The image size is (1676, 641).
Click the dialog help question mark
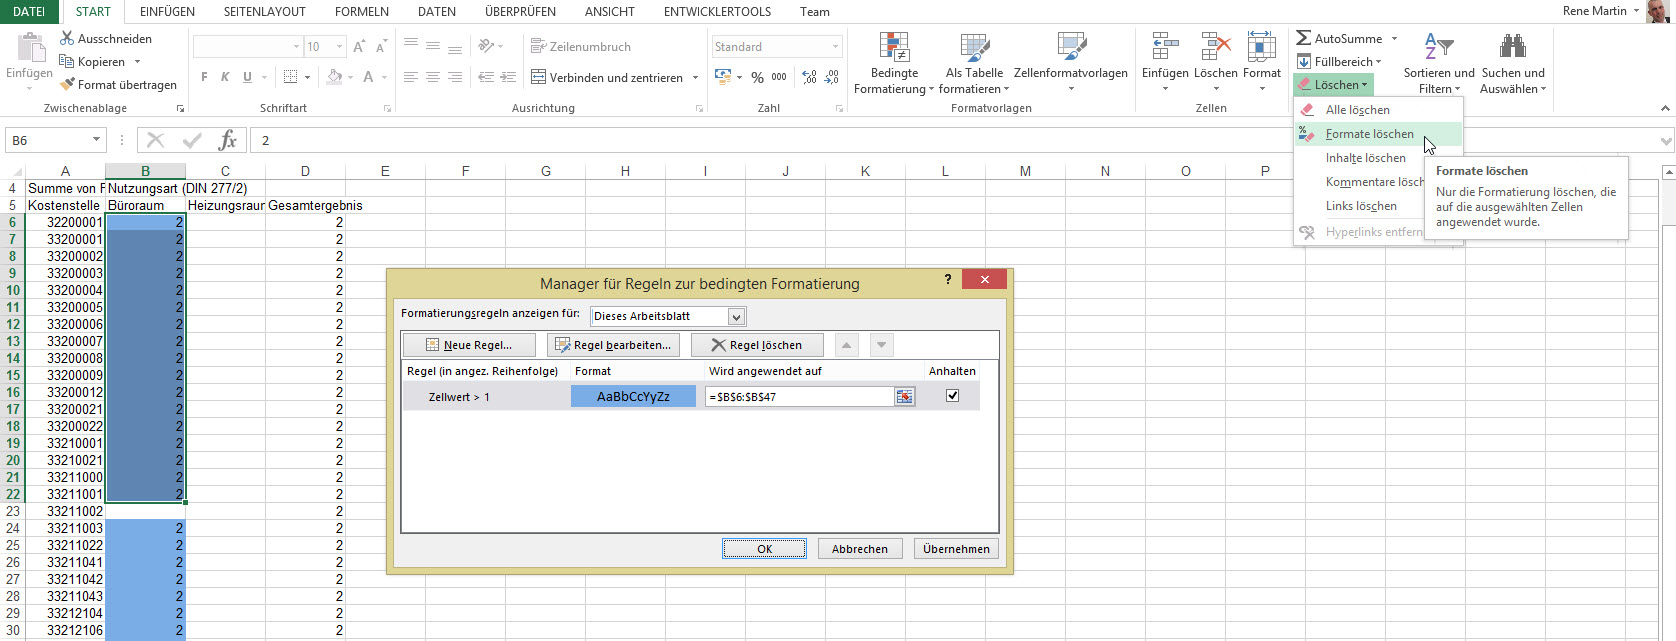(948, 280)
